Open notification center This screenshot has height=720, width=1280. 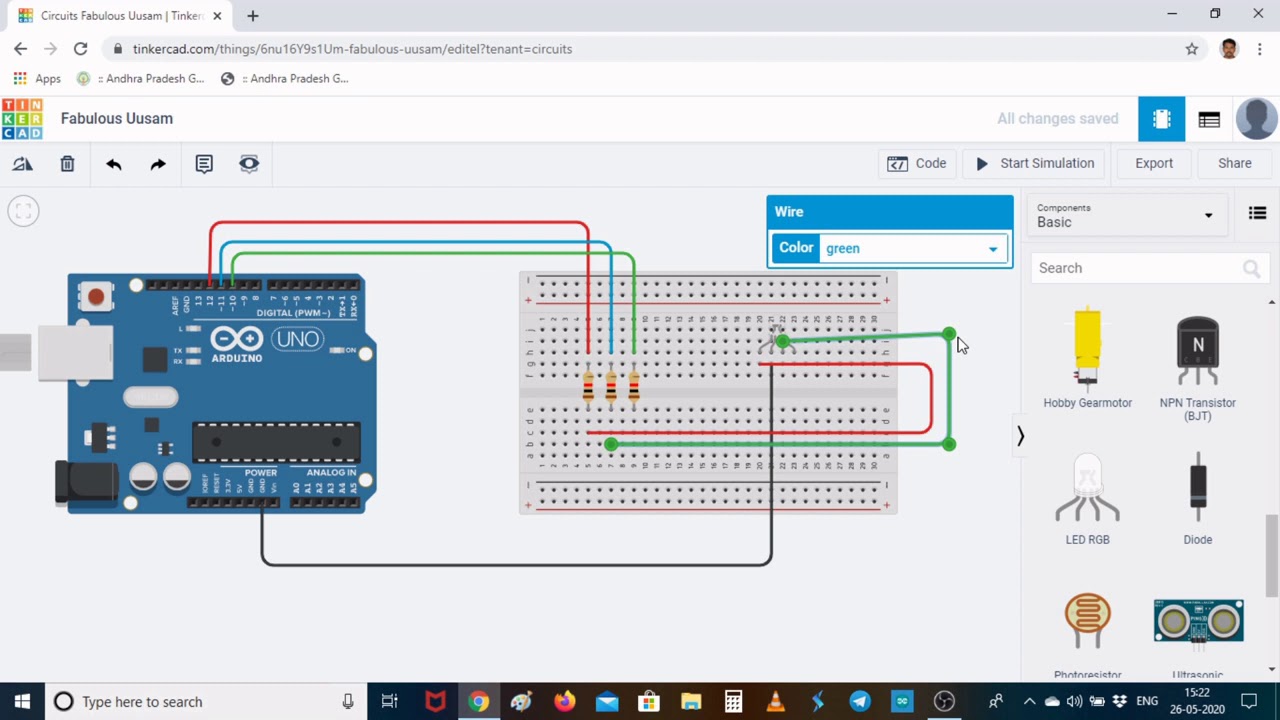1249,701
